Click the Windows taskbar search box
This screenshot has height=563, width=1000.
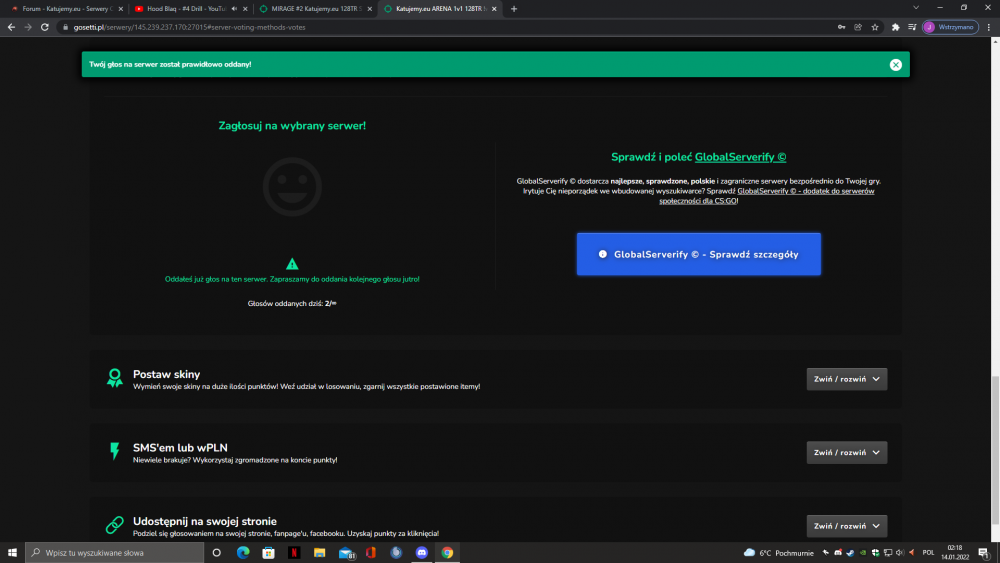click(x=115, y=552)
